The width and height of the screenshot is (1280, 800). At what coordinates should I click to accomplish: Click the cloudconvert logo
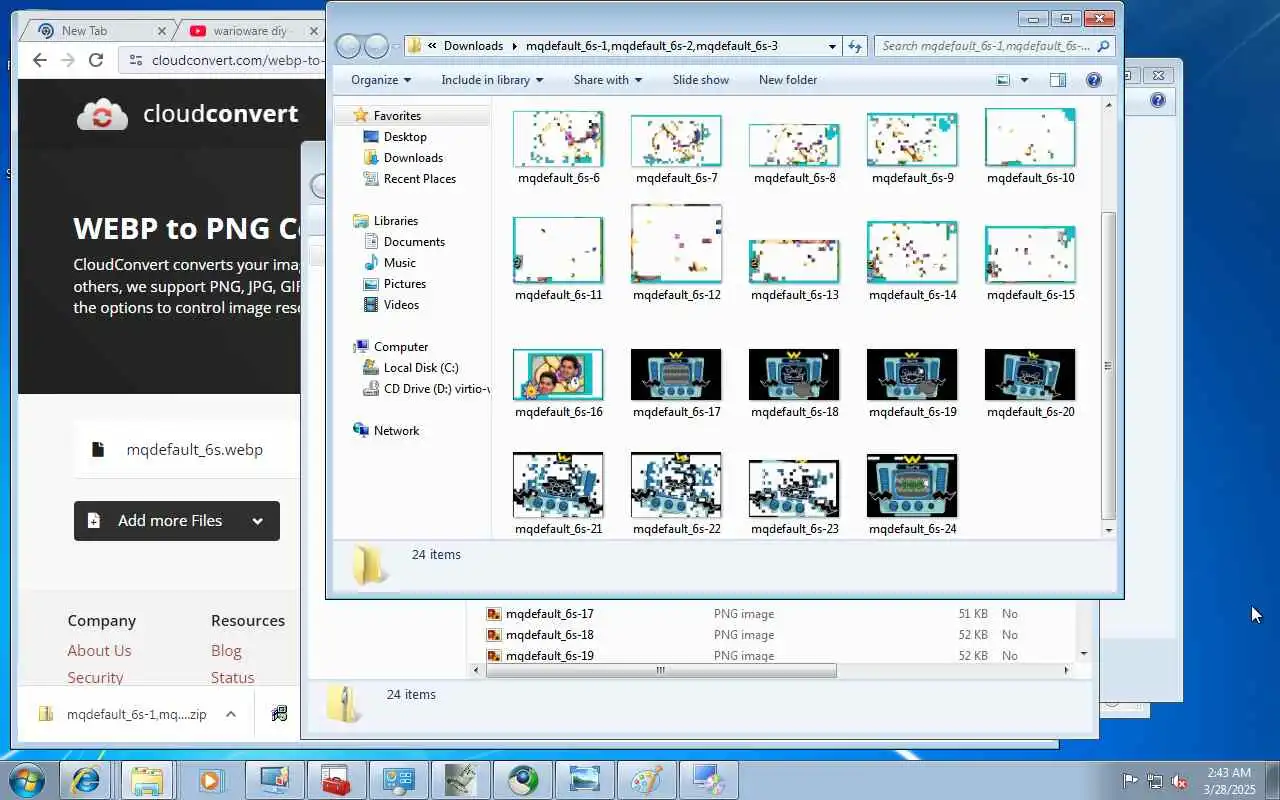(188, 114)
